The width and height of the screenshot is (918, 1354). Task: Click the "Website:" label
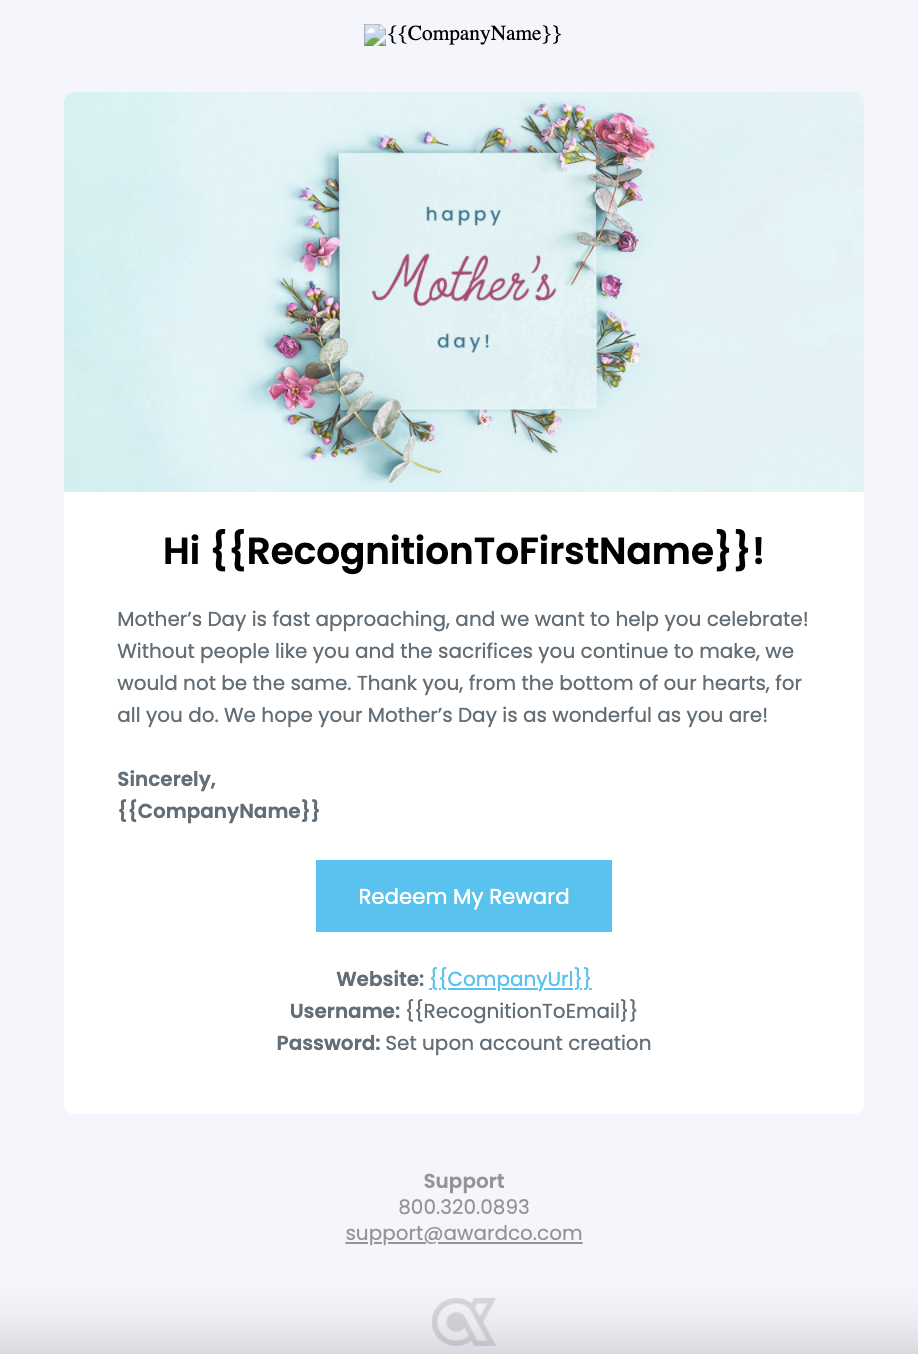click(x=380, y=979)
